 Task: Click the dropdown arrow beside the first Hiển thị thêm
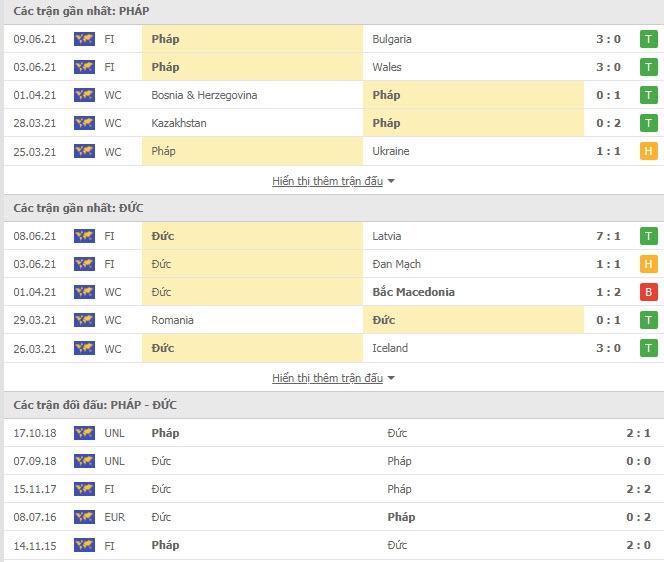pos(391,181)
